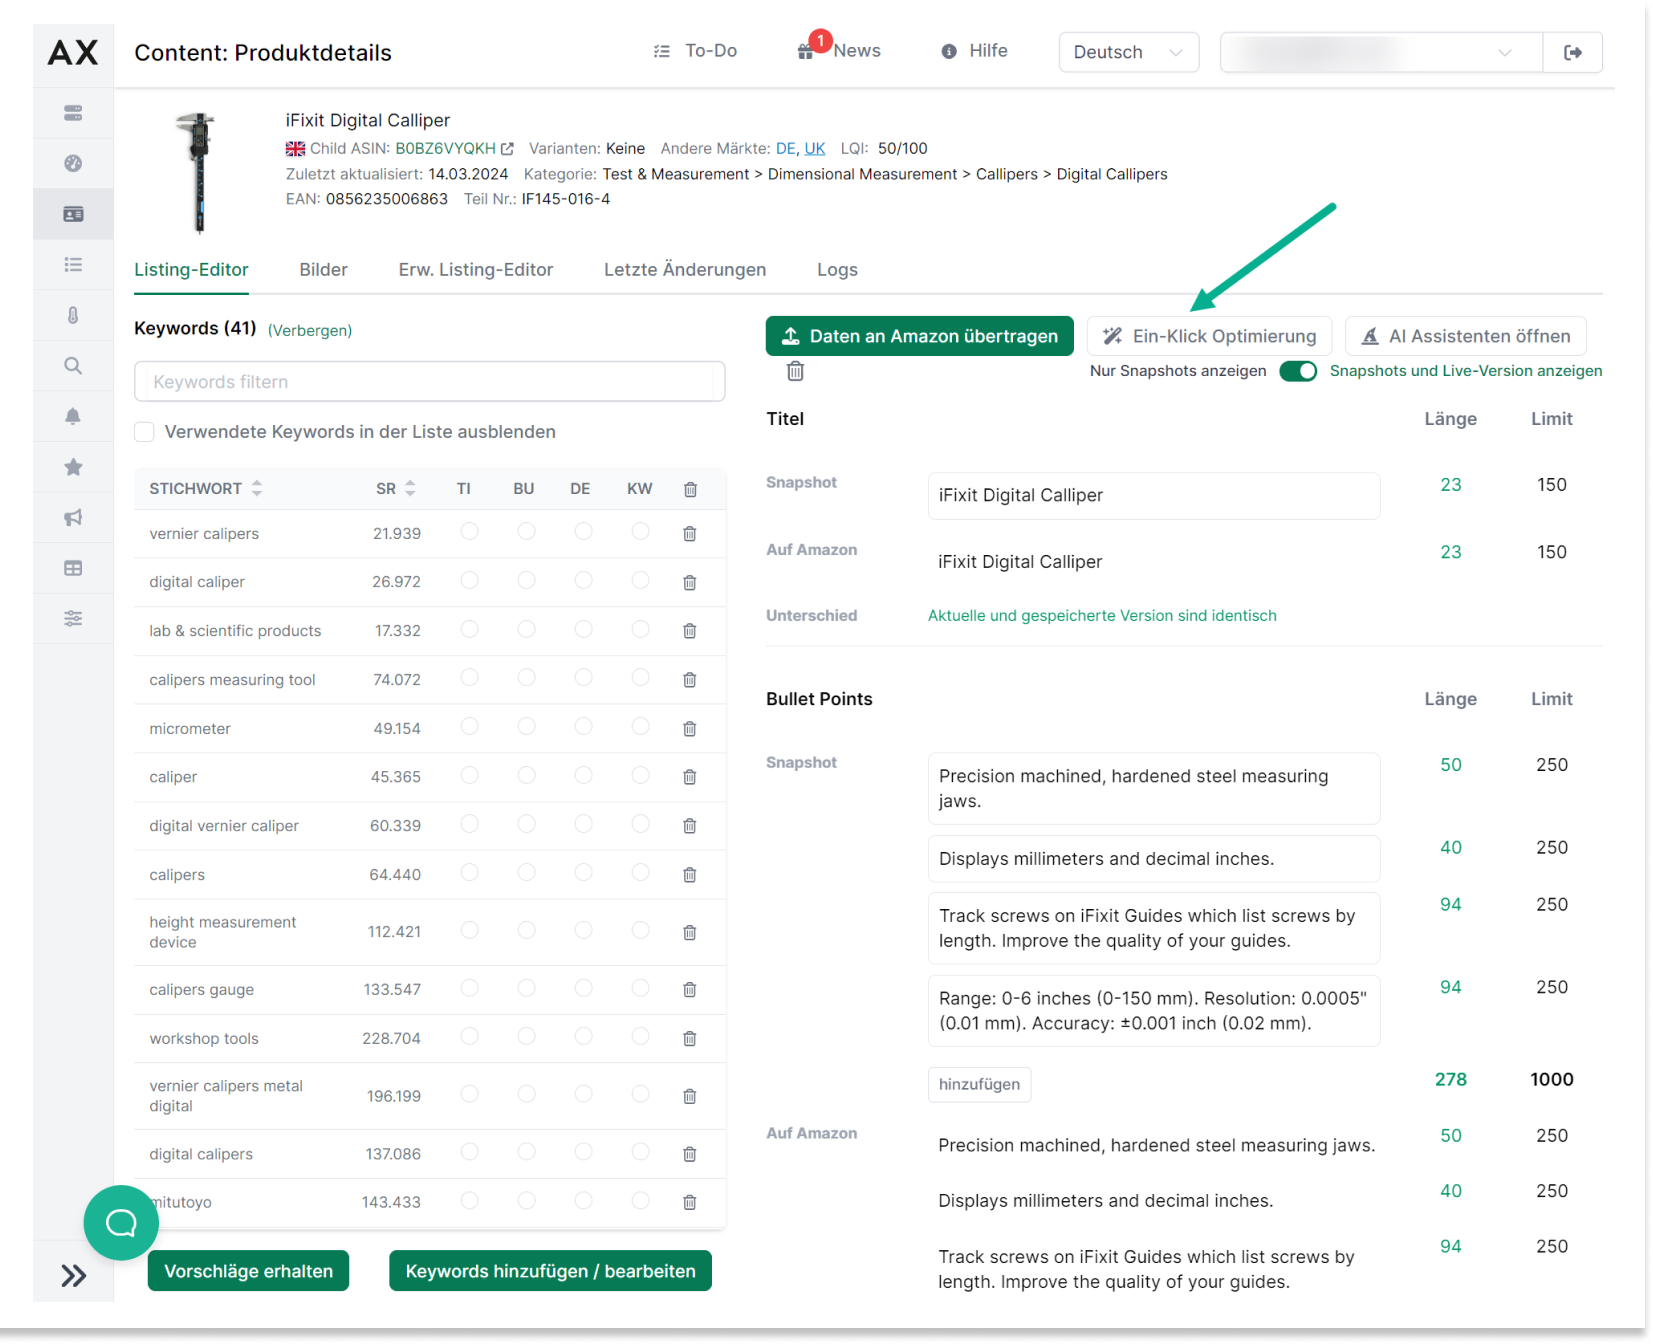Delete the 'vernier calipers' keyword row
The image size is (1653, 1344).
690,534
